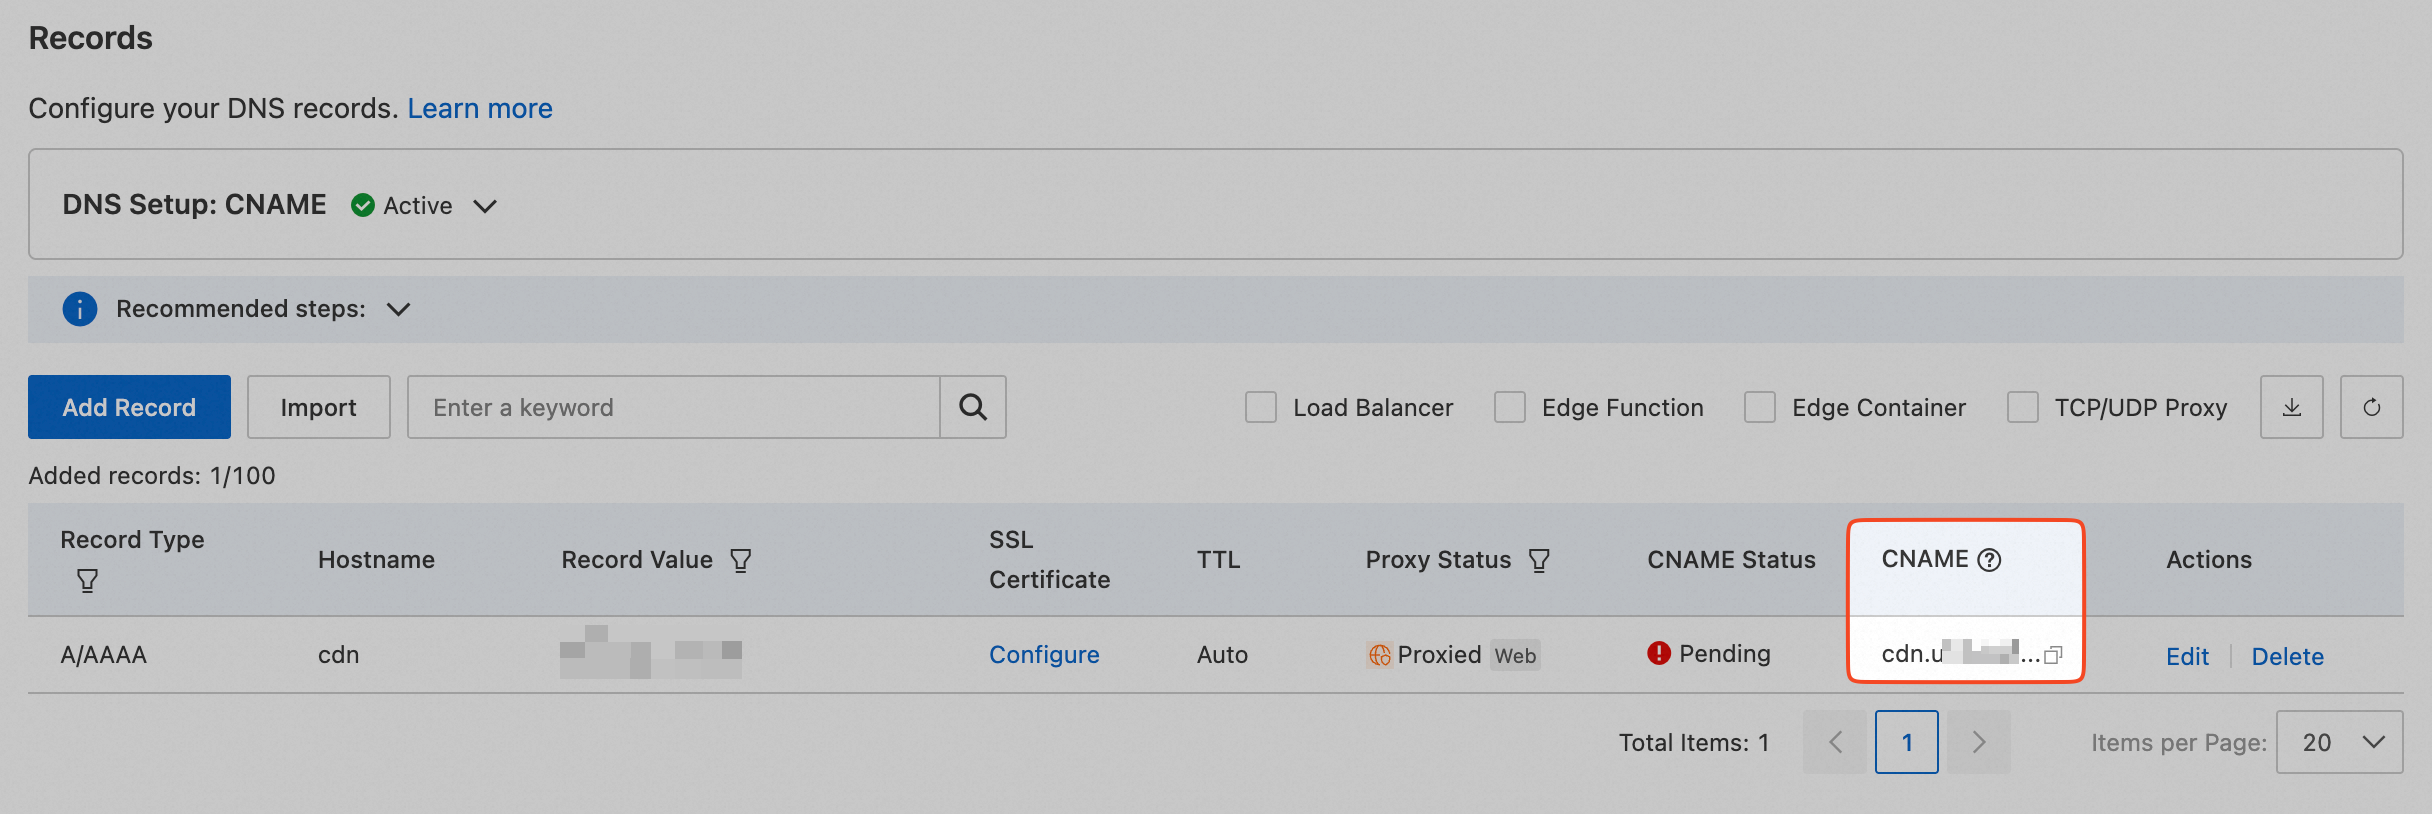The height and width of the screenshot is (814, 2432).
Task: Click the Record Type filter icon
Action: click(88, 581)
